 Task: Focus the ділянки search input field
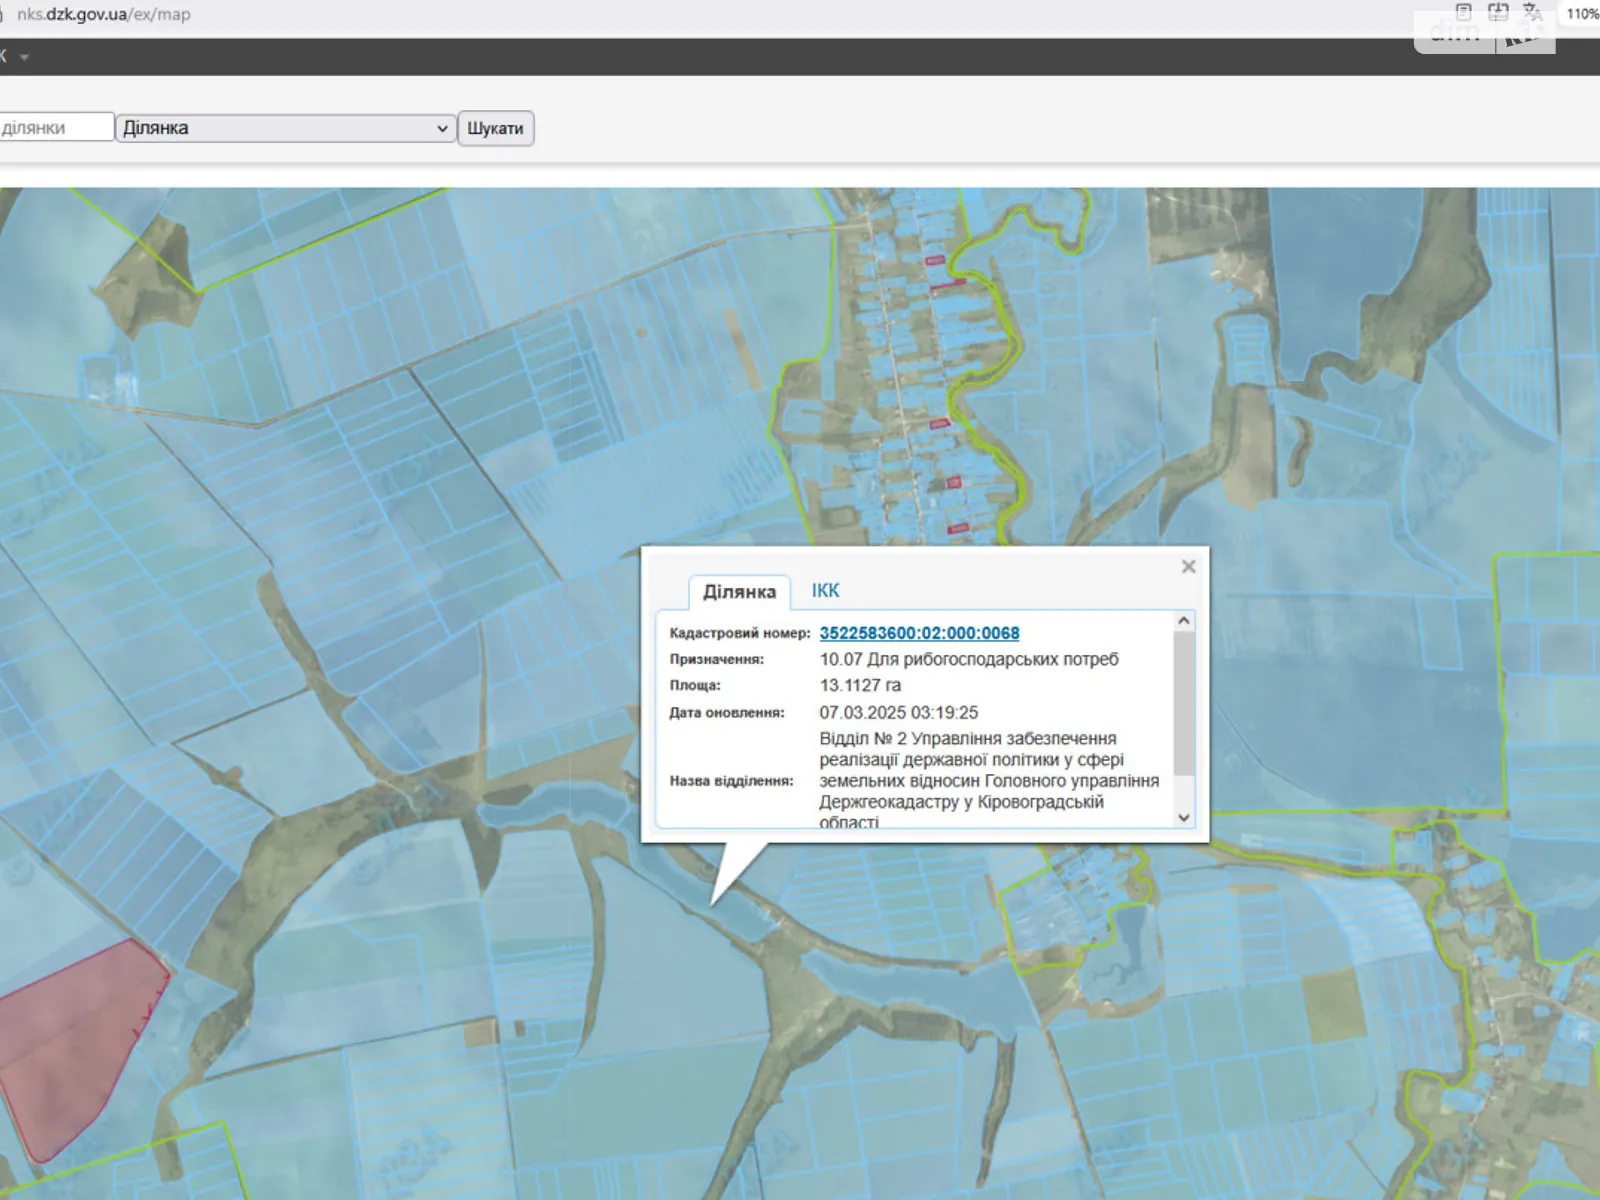[x=55, y=128]
